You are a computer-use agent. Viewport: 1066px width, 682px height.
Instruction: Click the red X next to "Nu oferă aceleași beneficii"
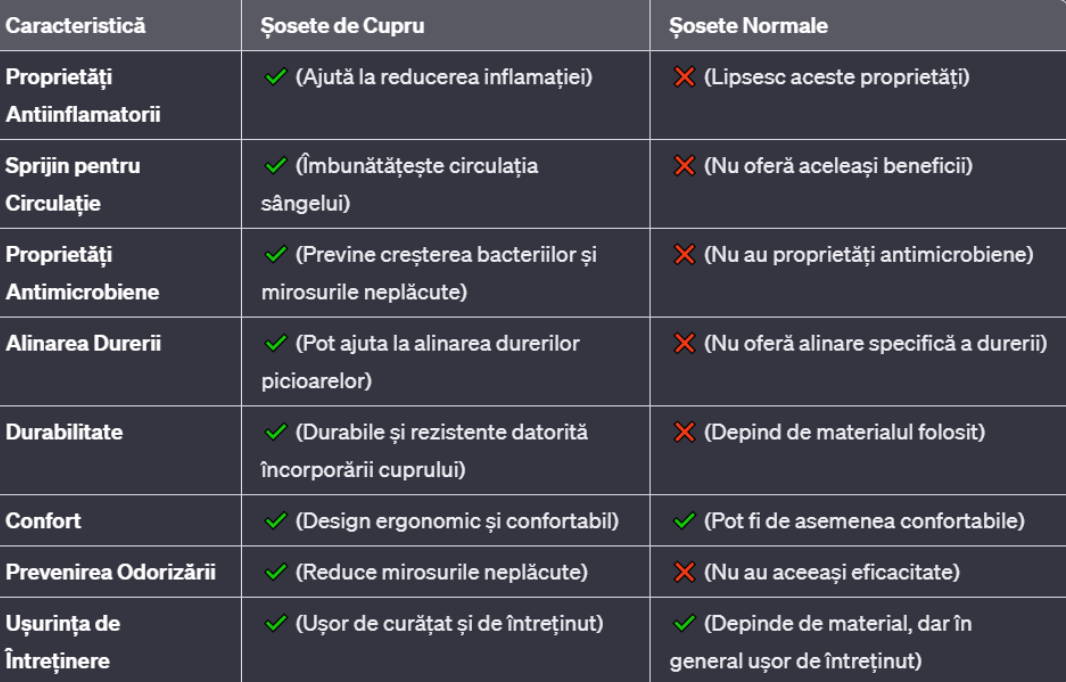685,166
